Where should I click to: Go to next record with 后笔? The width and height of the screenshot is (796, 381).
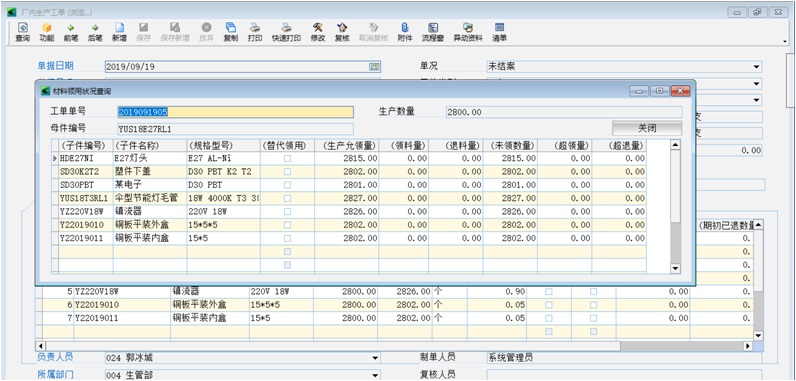tap(95, 32)
